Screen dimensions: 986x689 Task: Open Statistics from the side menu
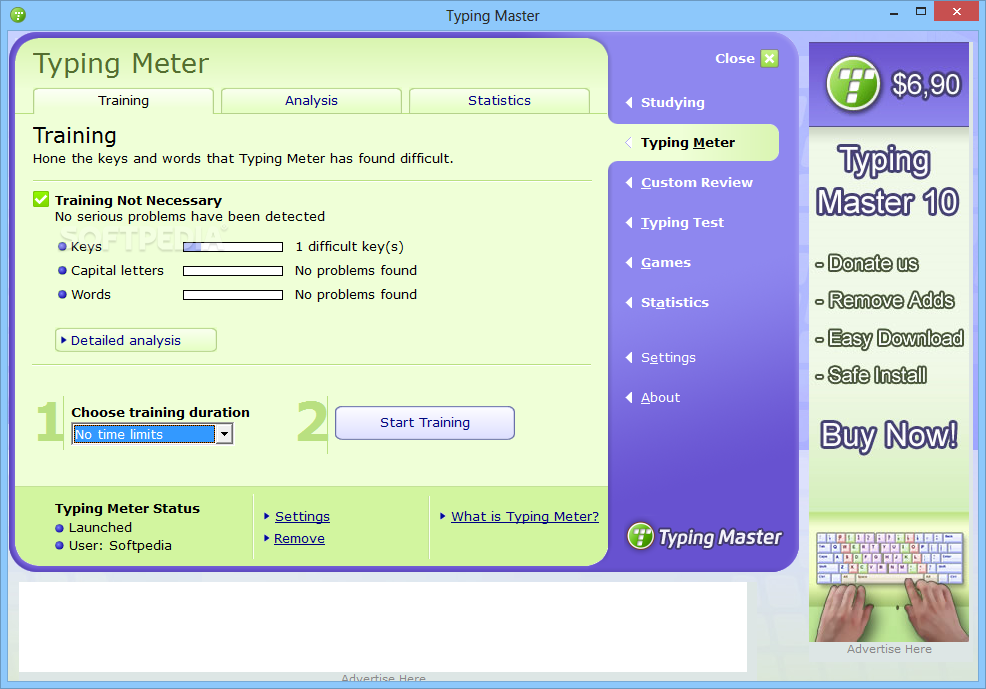click(x=674, y=302)
